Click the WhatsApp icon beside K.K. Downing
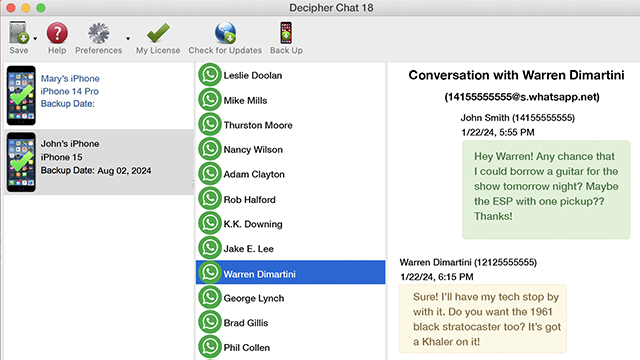This screenshot has height=360, width=640. (210, 223)
